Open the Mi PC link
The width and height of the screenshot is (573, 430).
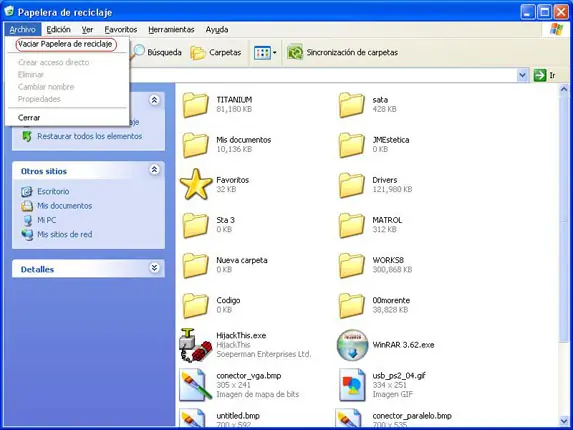[47, 220]
